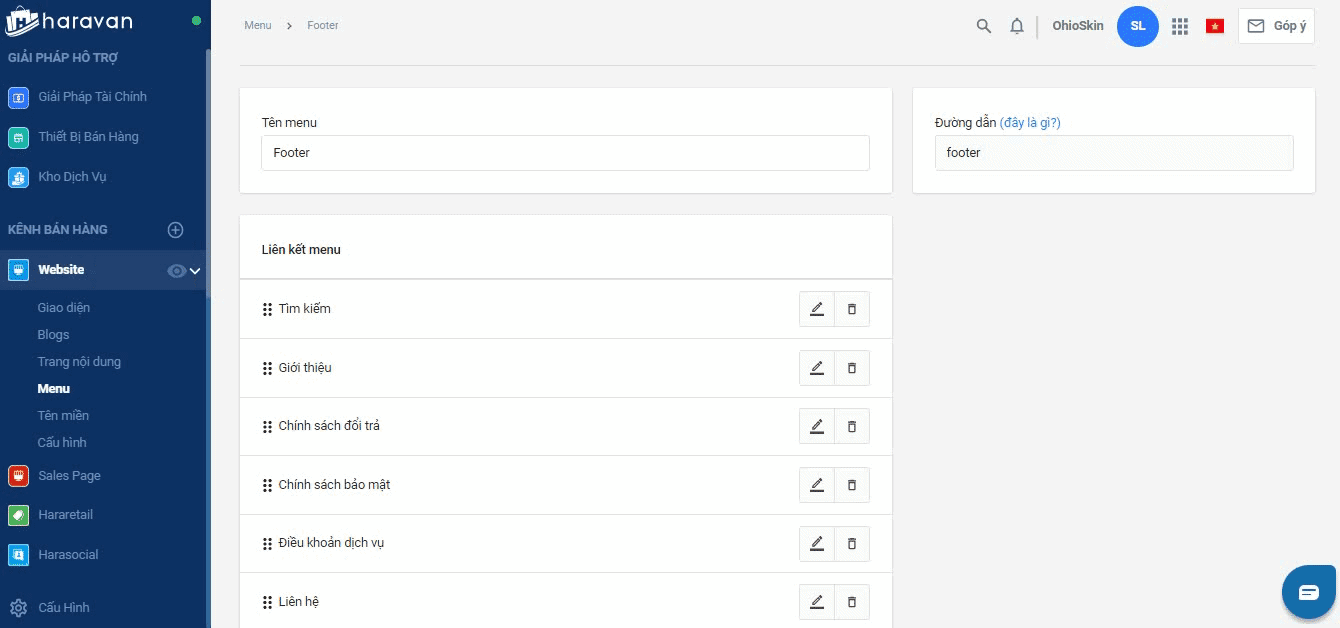
Task: Toggle the Website eye visibility icon
Action: (x=176, y=270)
